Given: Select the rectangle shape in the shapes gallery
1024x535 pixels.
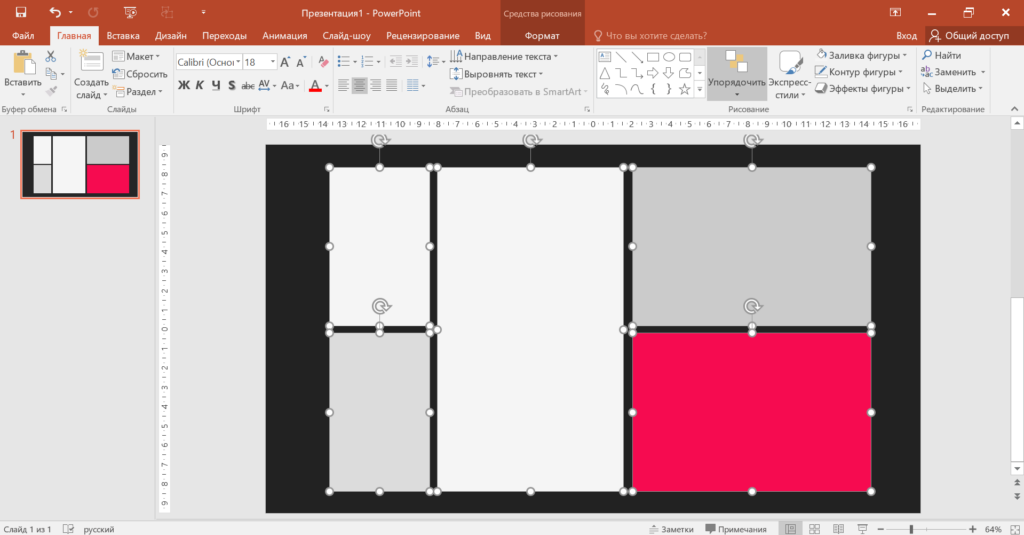Looking at the screenshot, I should [x=652, y=57].
